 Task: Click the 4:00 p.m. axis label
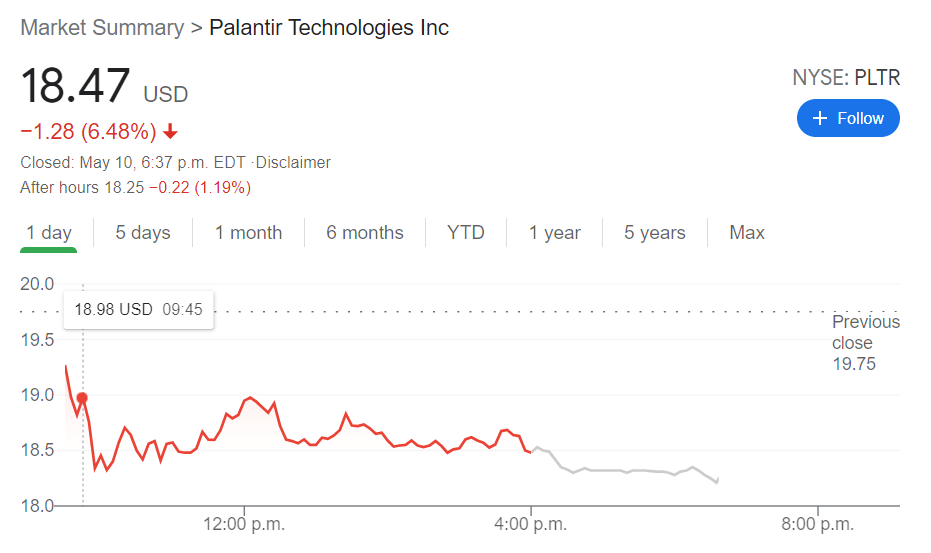click(x=532, y=524)
